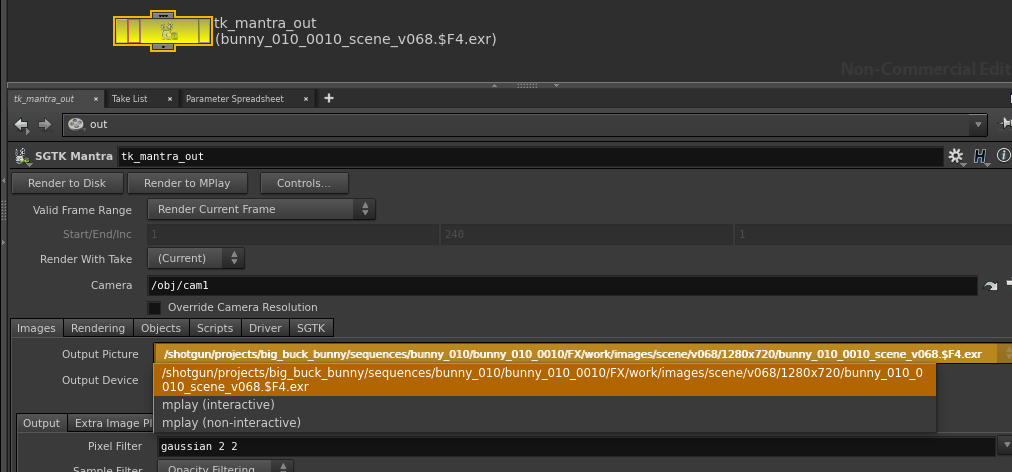This screenshot has width=1012, height=472.
Task: Enable Override Camera Resolution checkbox
Action: [155, 307]
